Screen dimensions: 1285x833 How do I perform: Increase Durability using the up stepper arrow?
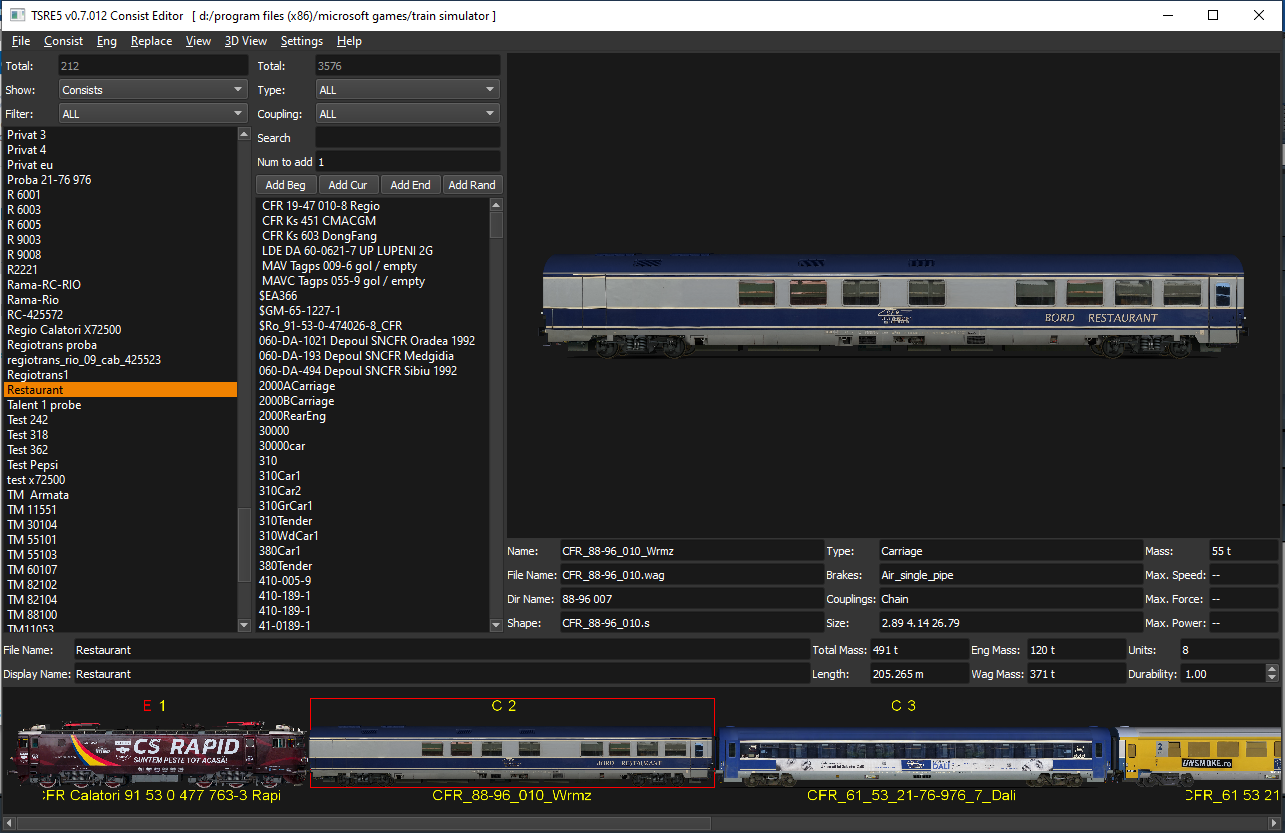pyautogui.click(x=1272, y=668)
